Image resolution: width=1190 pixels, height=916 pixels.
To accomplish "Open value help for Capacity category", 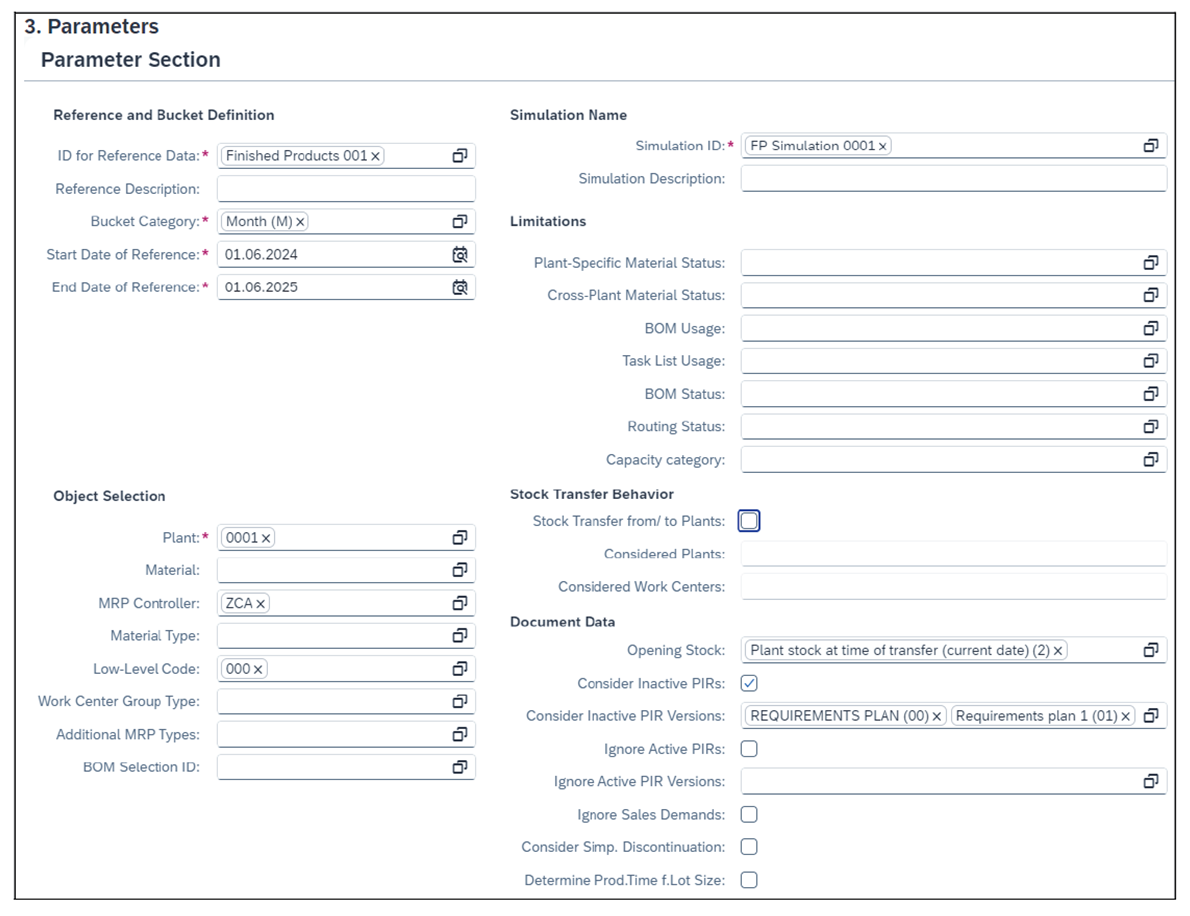I will click(1152, 459).
